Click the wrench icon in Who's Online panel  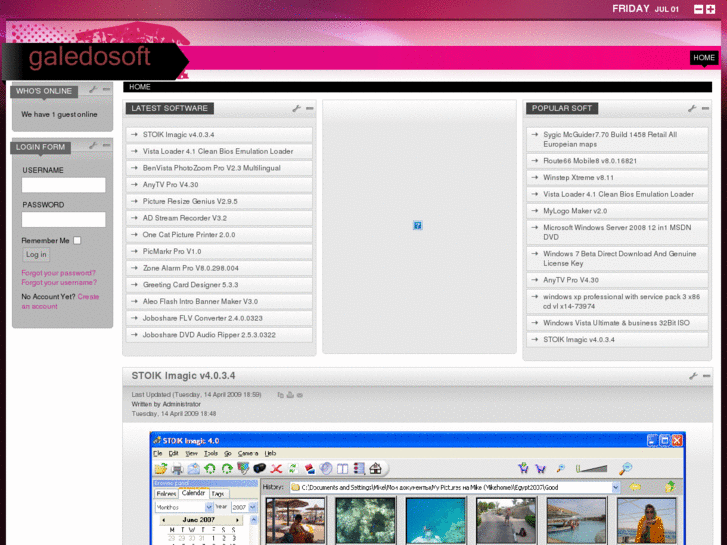(x=93, y=90)
